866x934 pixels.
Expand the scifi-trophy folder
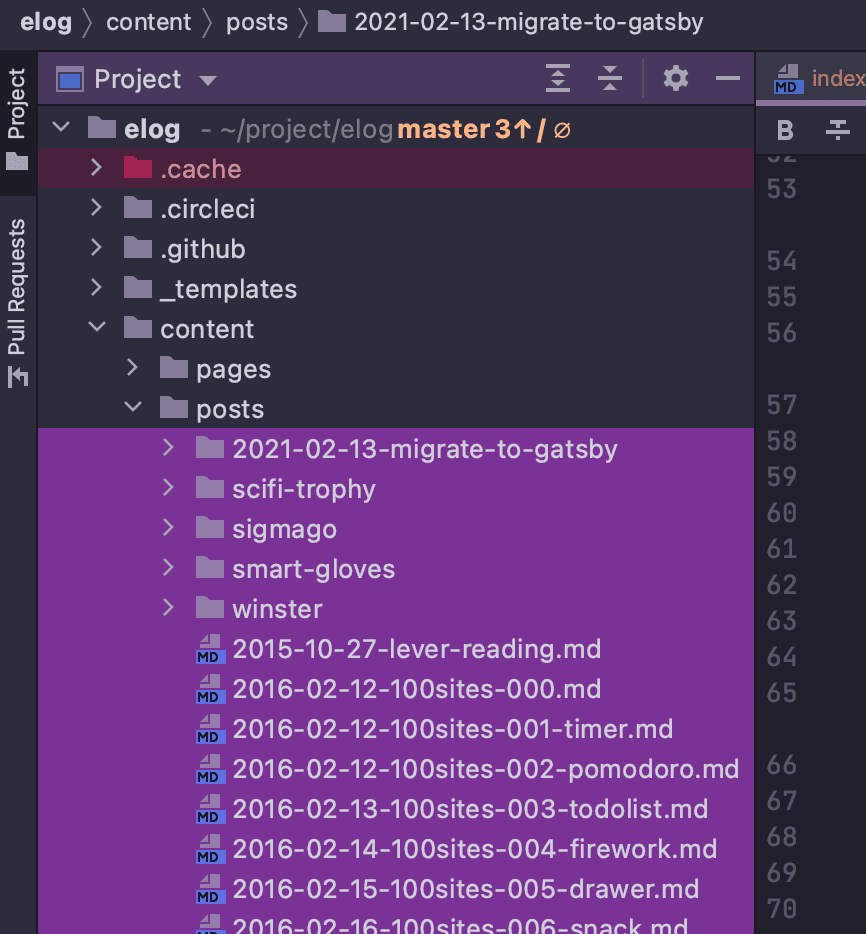pyautogui.click(x=168, y=488)
